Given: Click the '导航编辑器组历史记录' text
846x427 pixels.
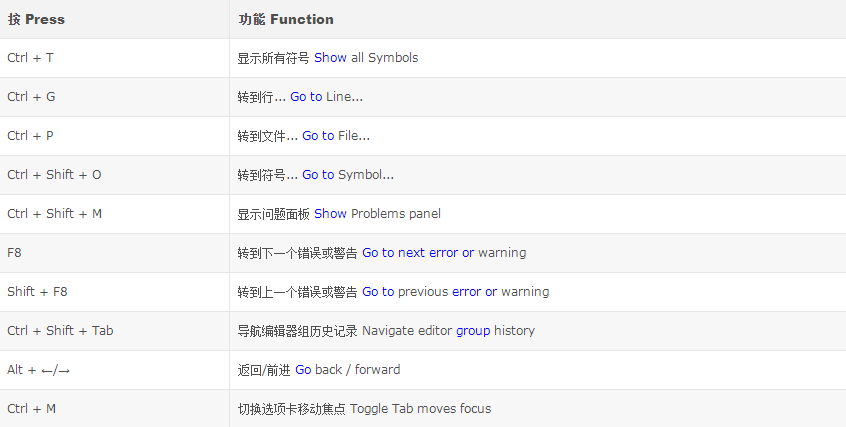Looking at the screenshot, I should click(x=297, y=330).
